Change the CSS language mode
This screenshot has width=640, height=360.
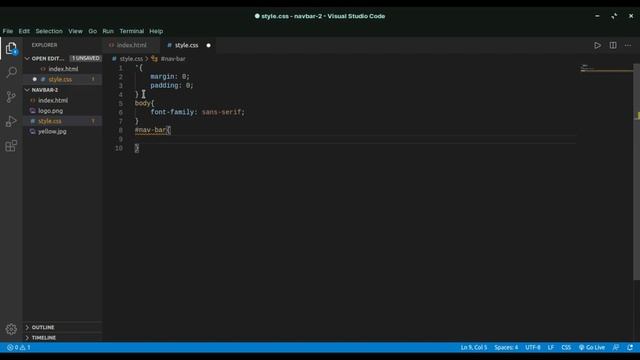[566, 347]
